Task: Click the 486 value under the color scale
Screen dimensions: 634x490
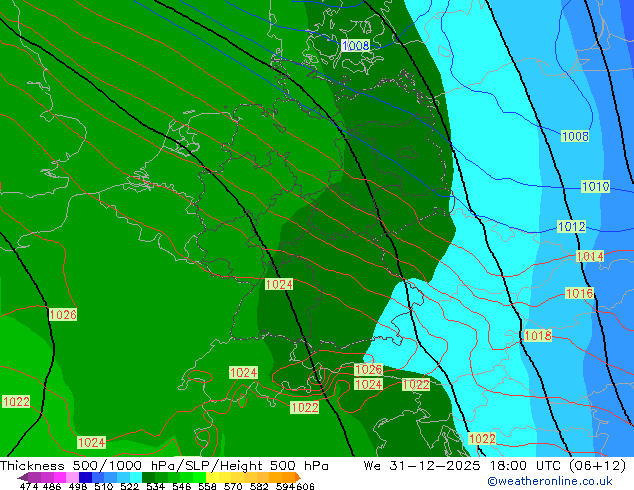Action: click(x=52, y=486)
